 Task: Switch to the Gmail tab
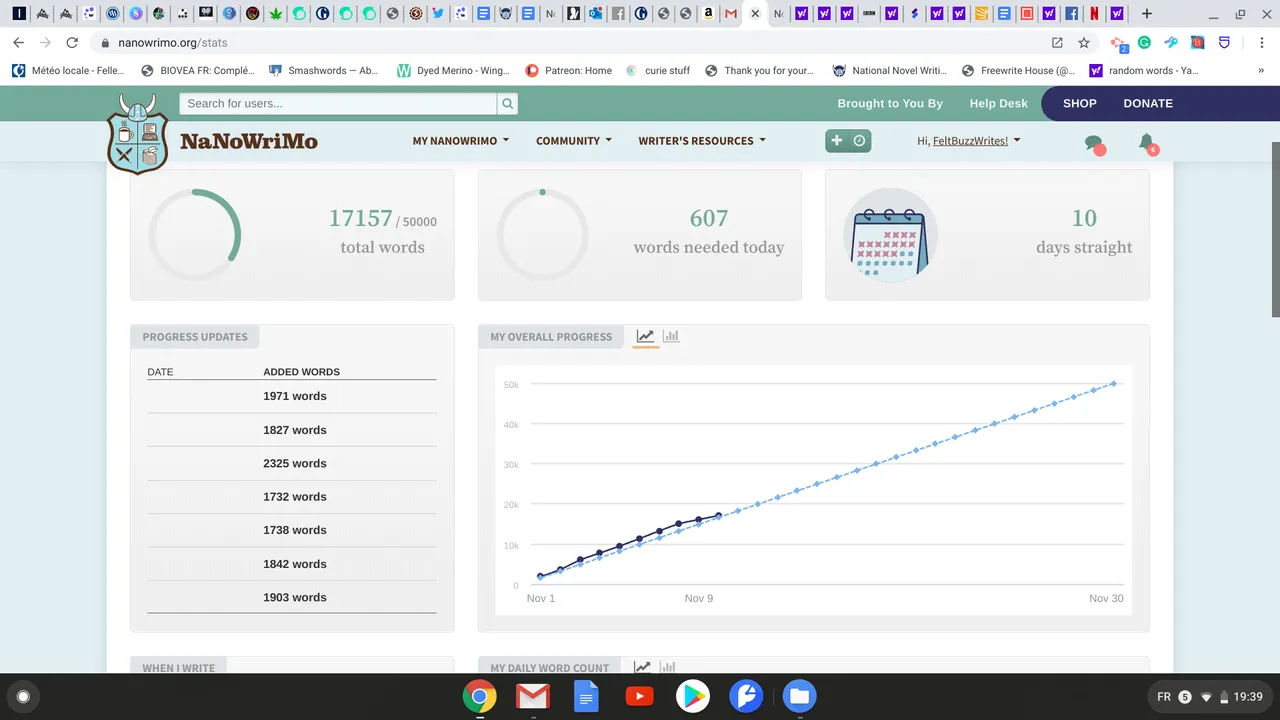click(731, 14)
